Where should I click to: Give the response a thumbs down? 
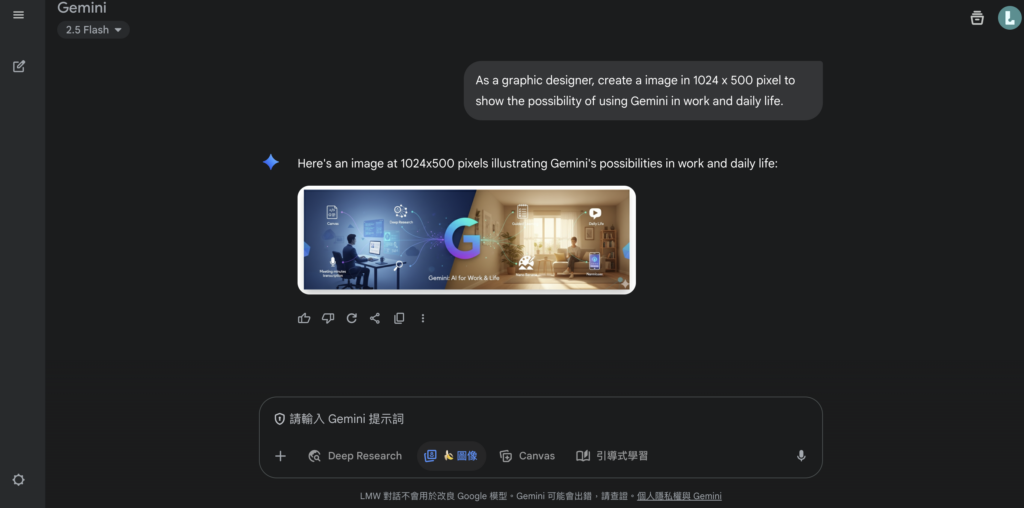(x=328, y=318)
